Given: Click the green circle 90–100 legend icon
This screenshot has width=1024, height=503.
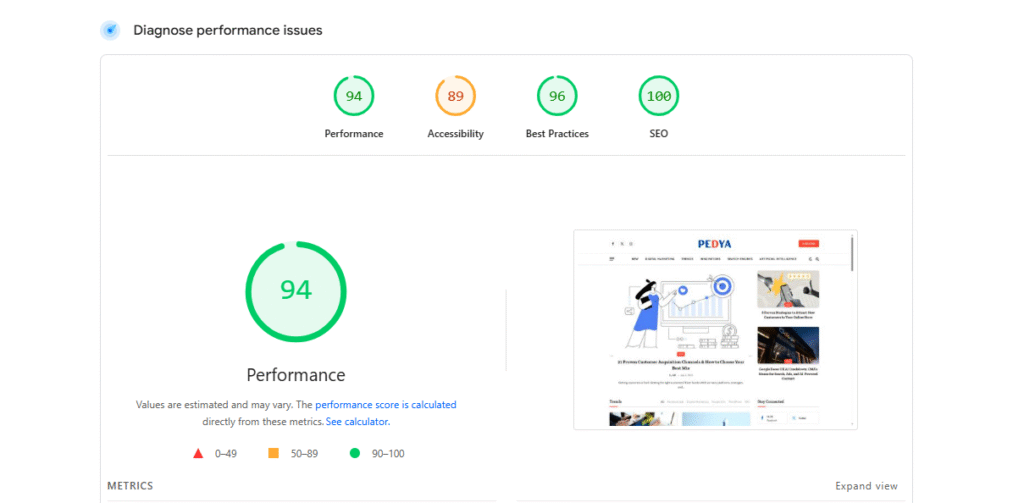Looking at the screenshot, I should click(355, 453).
